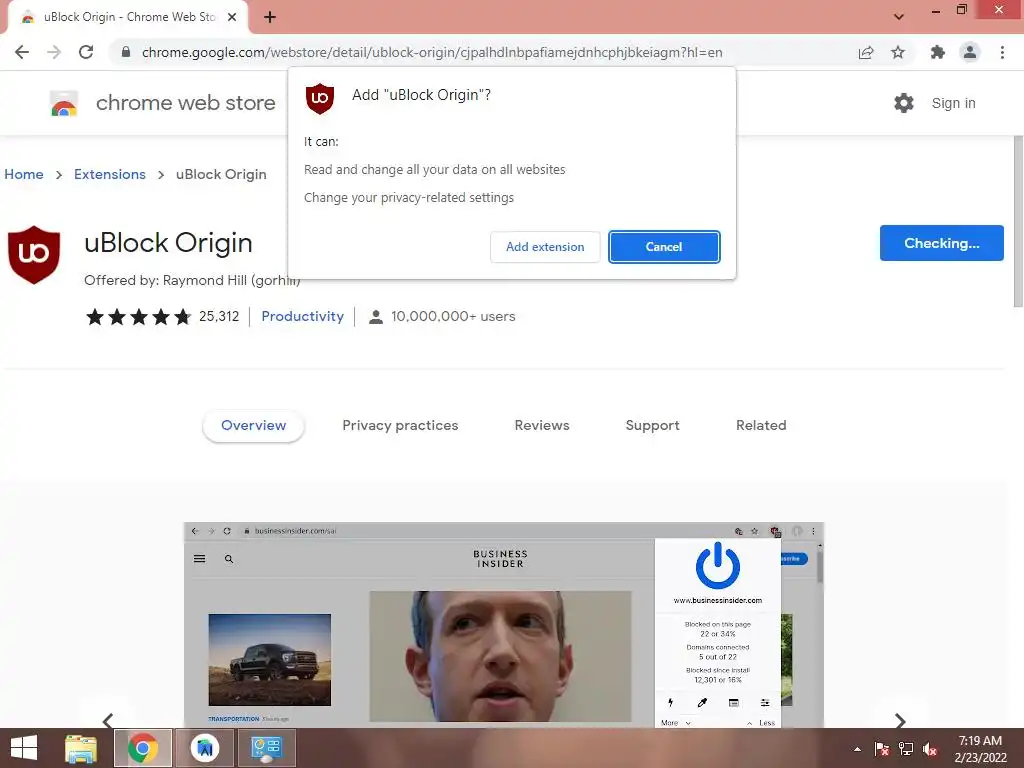The width and height of the screenshot is (1024, 768).
Task: Switch to the Reviews tab
Action: click(x=542, y=425)
